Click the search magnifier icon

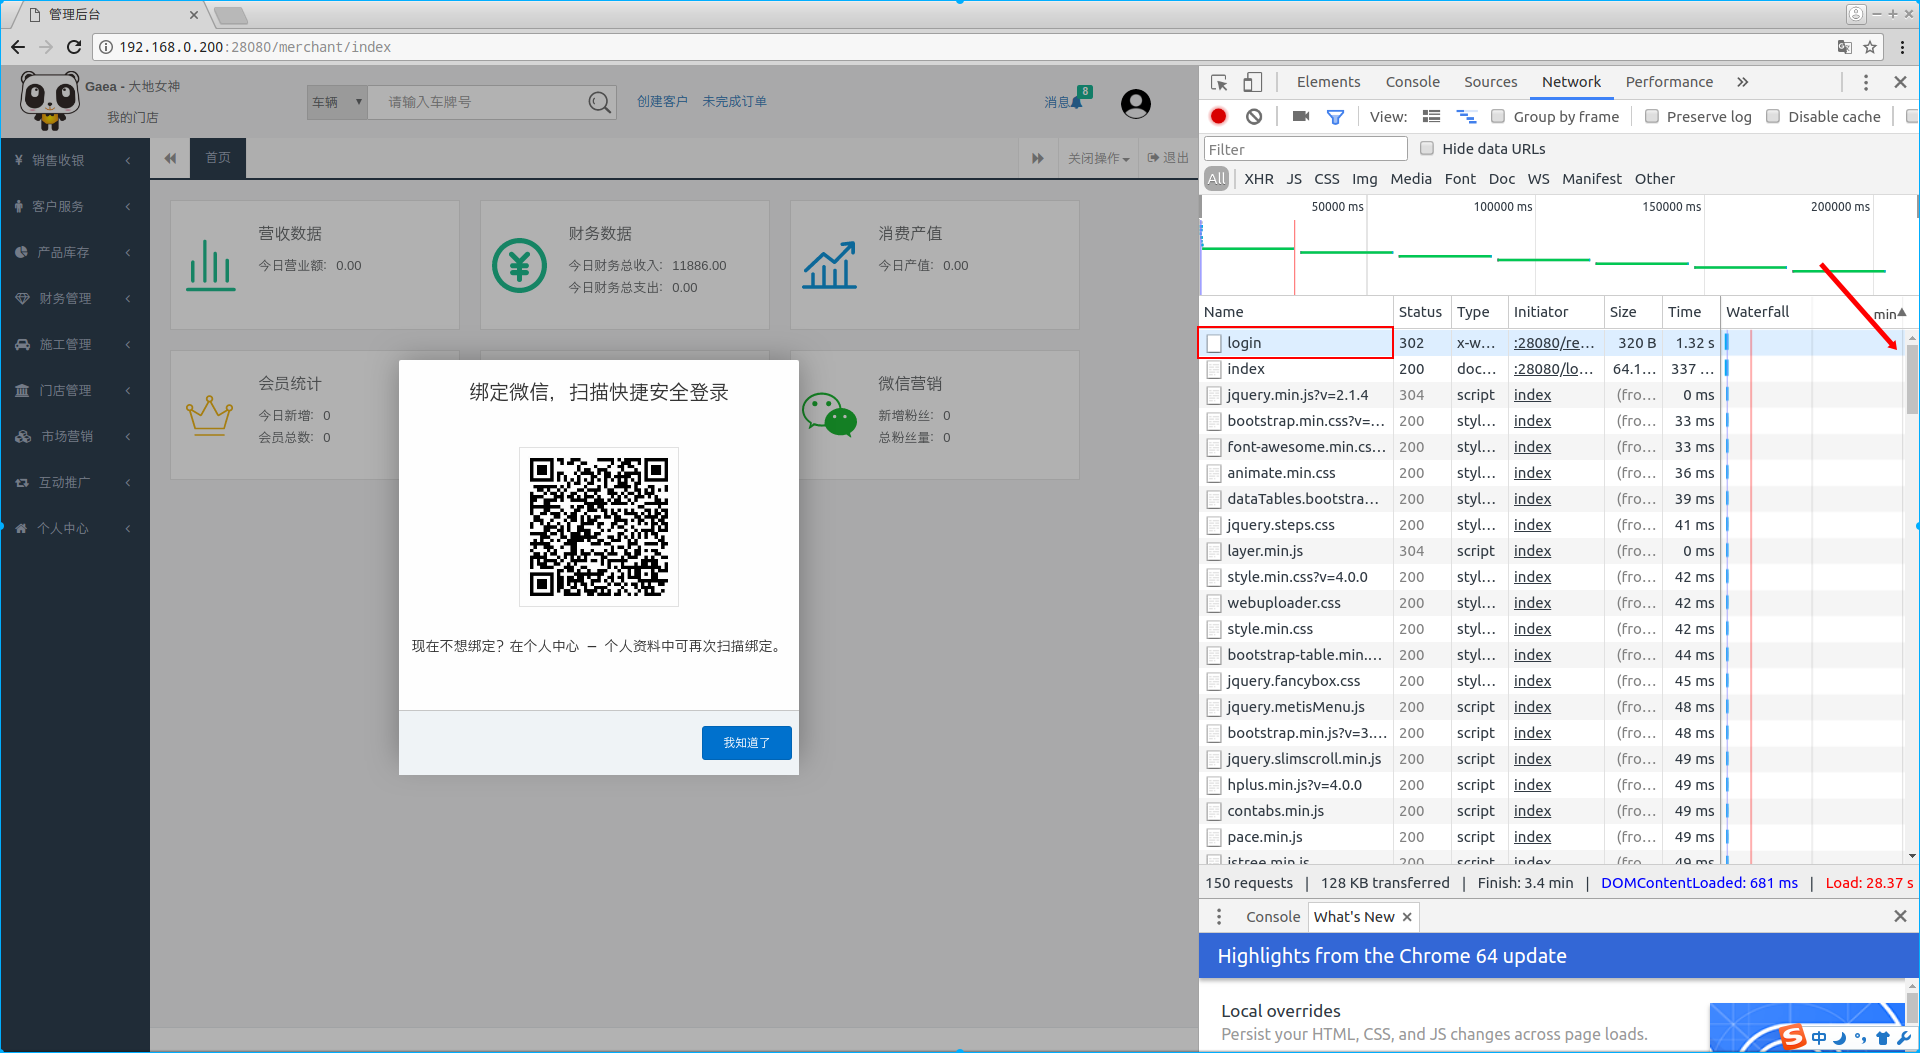pyautogui.click(x=599, y=102)
